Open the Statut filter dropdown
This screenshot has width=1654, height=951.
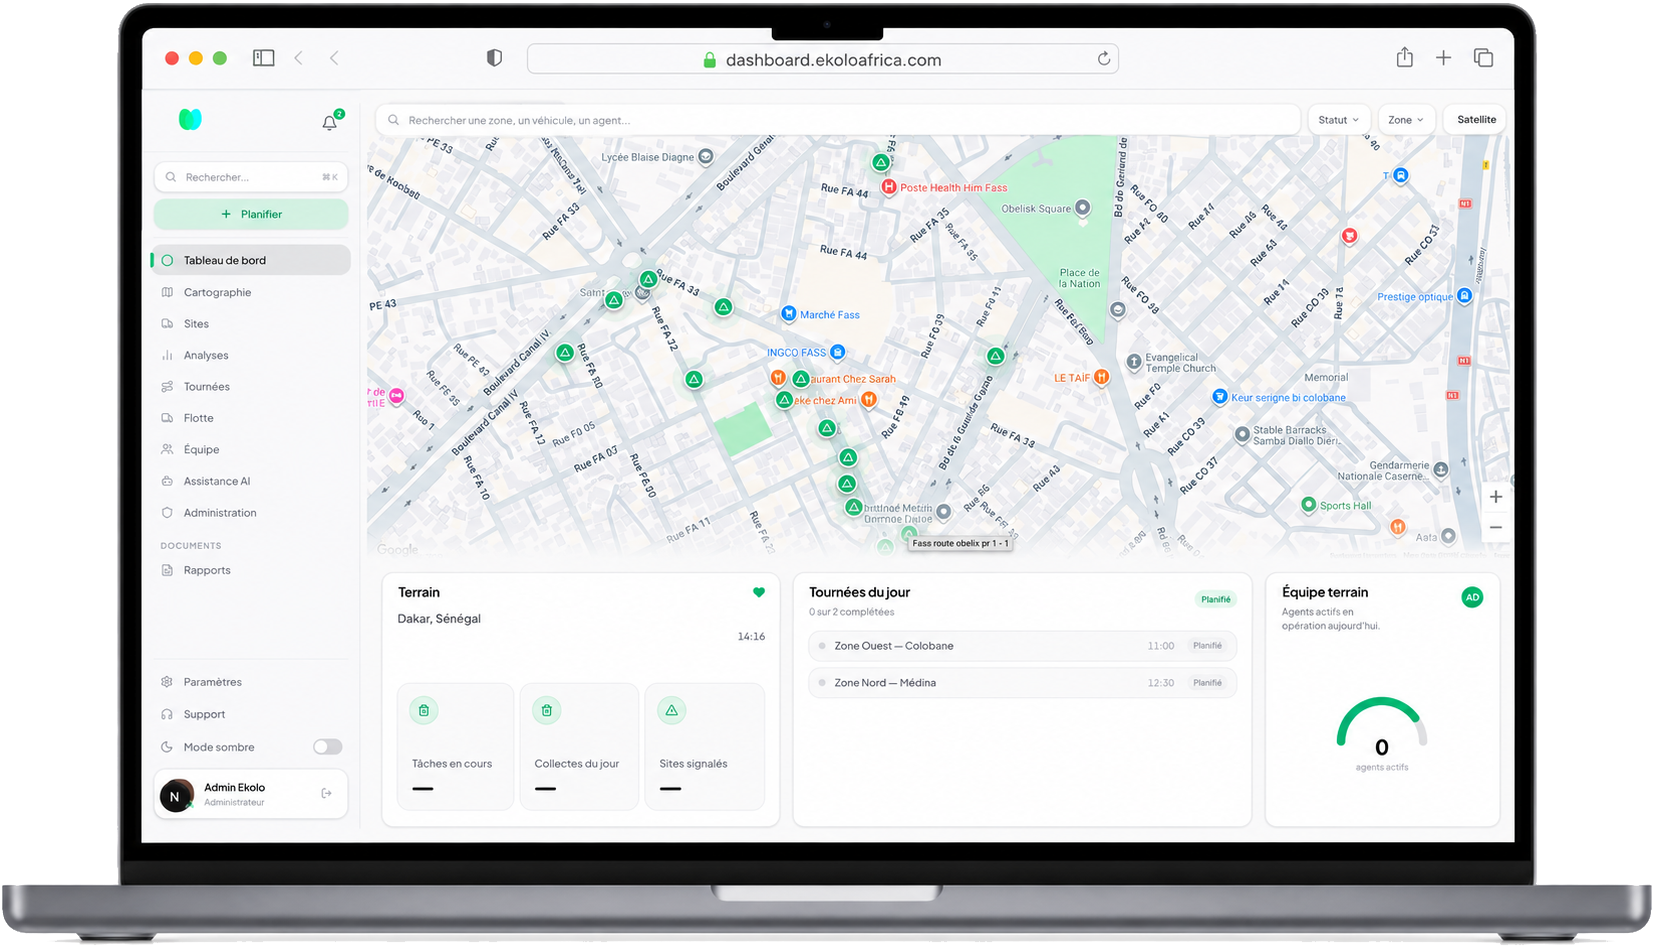click(1338, 120)
